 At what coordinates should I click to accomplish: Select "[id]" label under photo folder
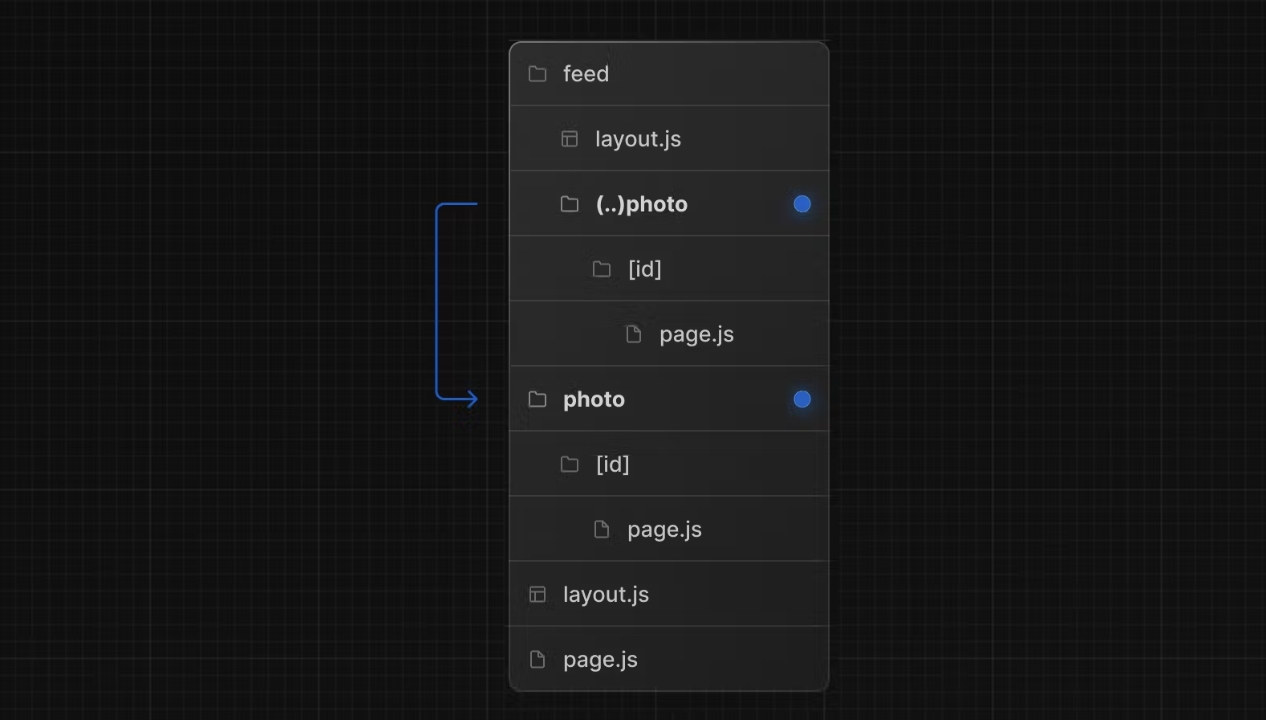[613, 464]
